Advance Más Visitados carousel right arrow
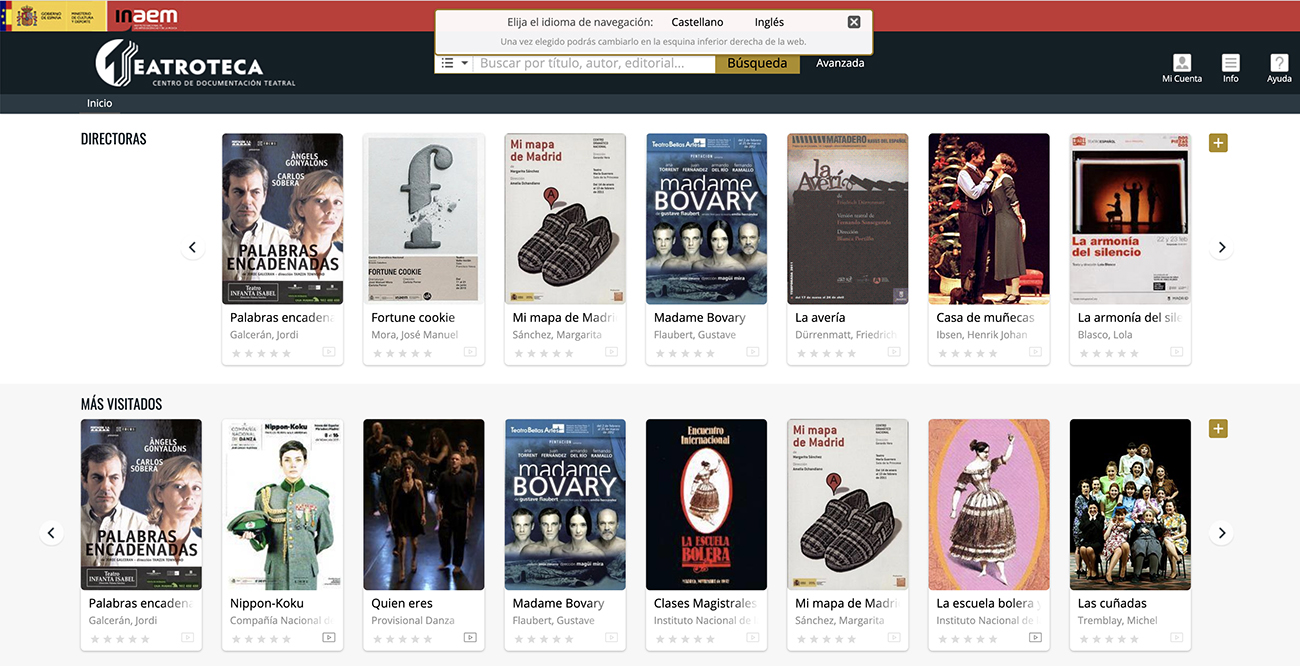This screenshot has width=1300, height=666. [x=1220, y=533]
